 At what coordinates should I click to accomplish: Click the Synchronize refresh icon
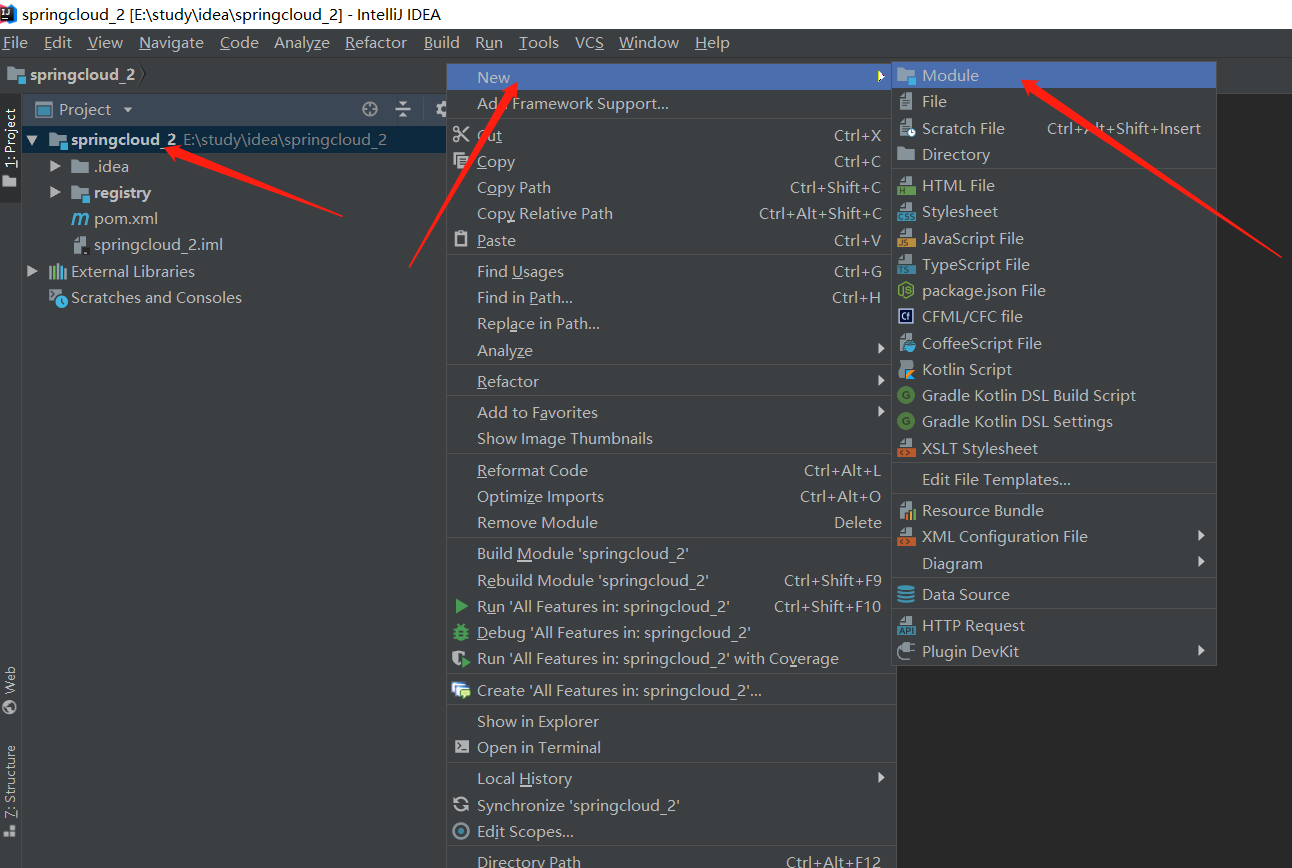click(x=461, y=805)
